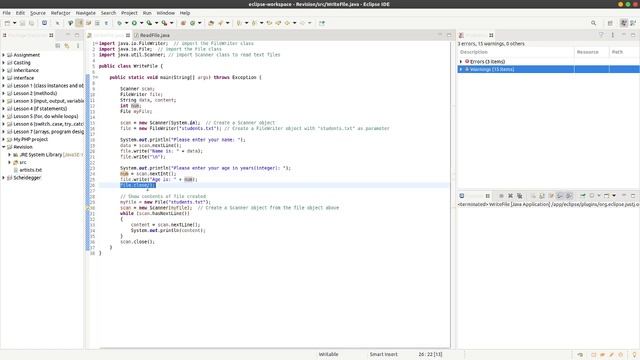Click the toolbar Search magnifier icon
Screen dimensions: 640x360
[x=593, y=23]
